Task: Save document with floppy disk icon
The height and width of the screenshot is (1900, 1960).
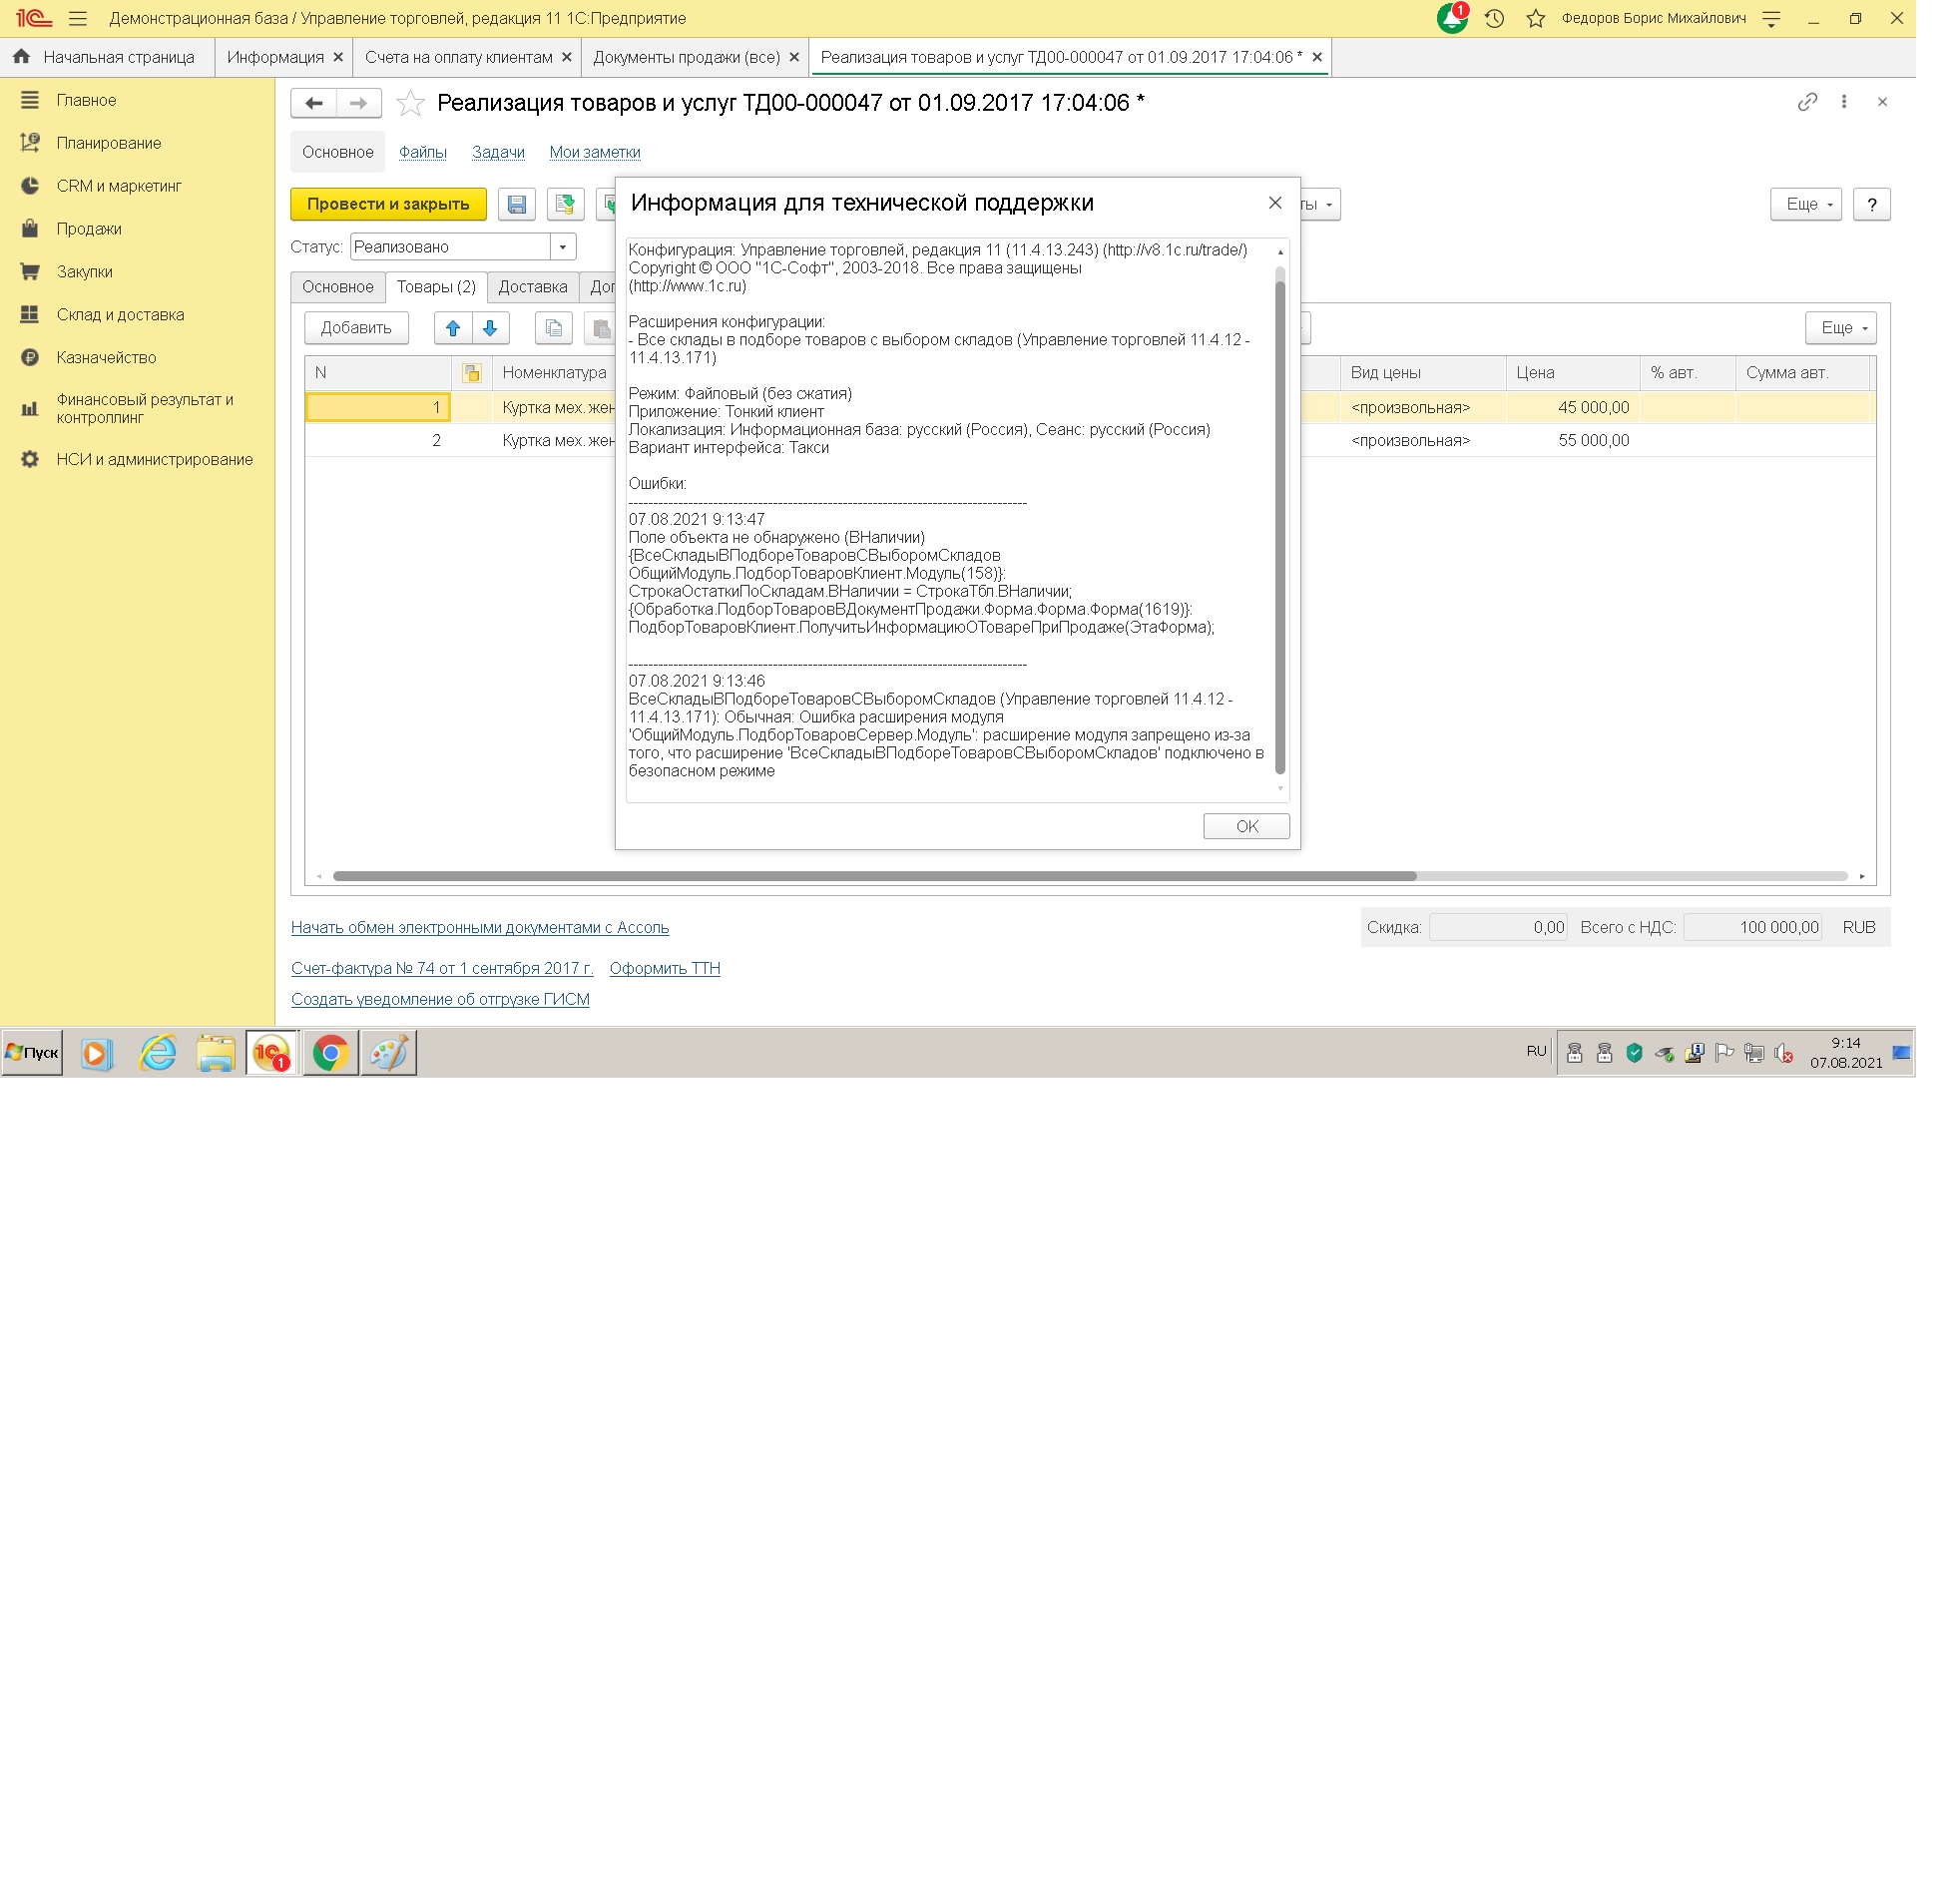Action: pos(517,204)
